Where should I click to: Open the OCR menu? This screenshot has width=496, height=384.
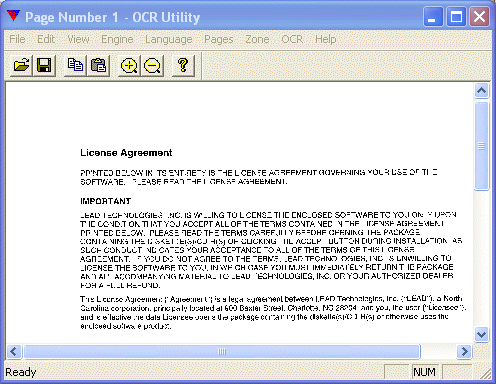(x=292, y=39)
